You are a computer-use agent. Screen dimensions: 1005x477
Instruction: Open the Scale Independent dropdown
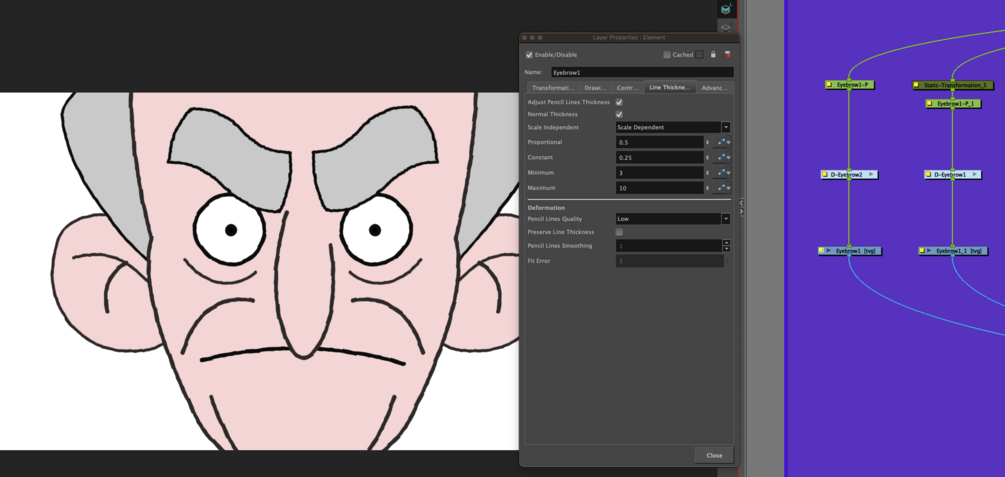[673, 127]
